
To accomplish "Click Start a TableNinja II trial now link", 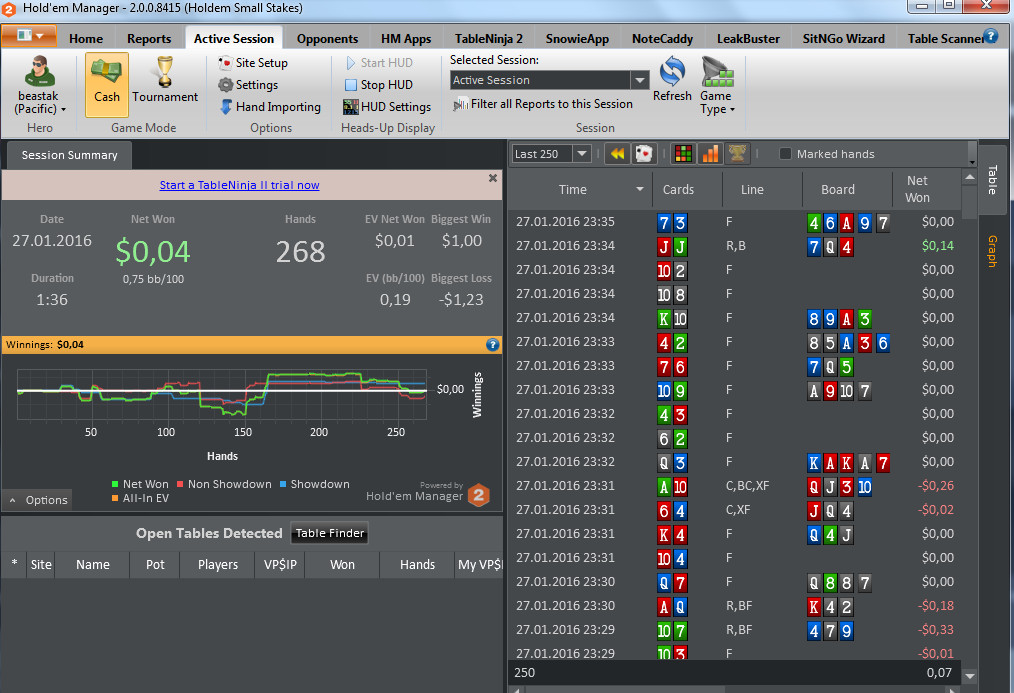I will pos(239,185).
